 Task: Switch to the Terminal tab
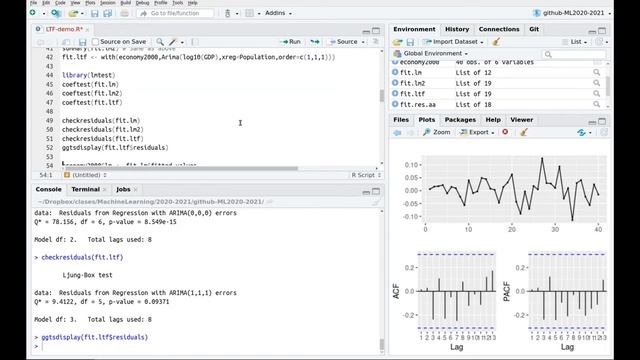click(85, 189)
